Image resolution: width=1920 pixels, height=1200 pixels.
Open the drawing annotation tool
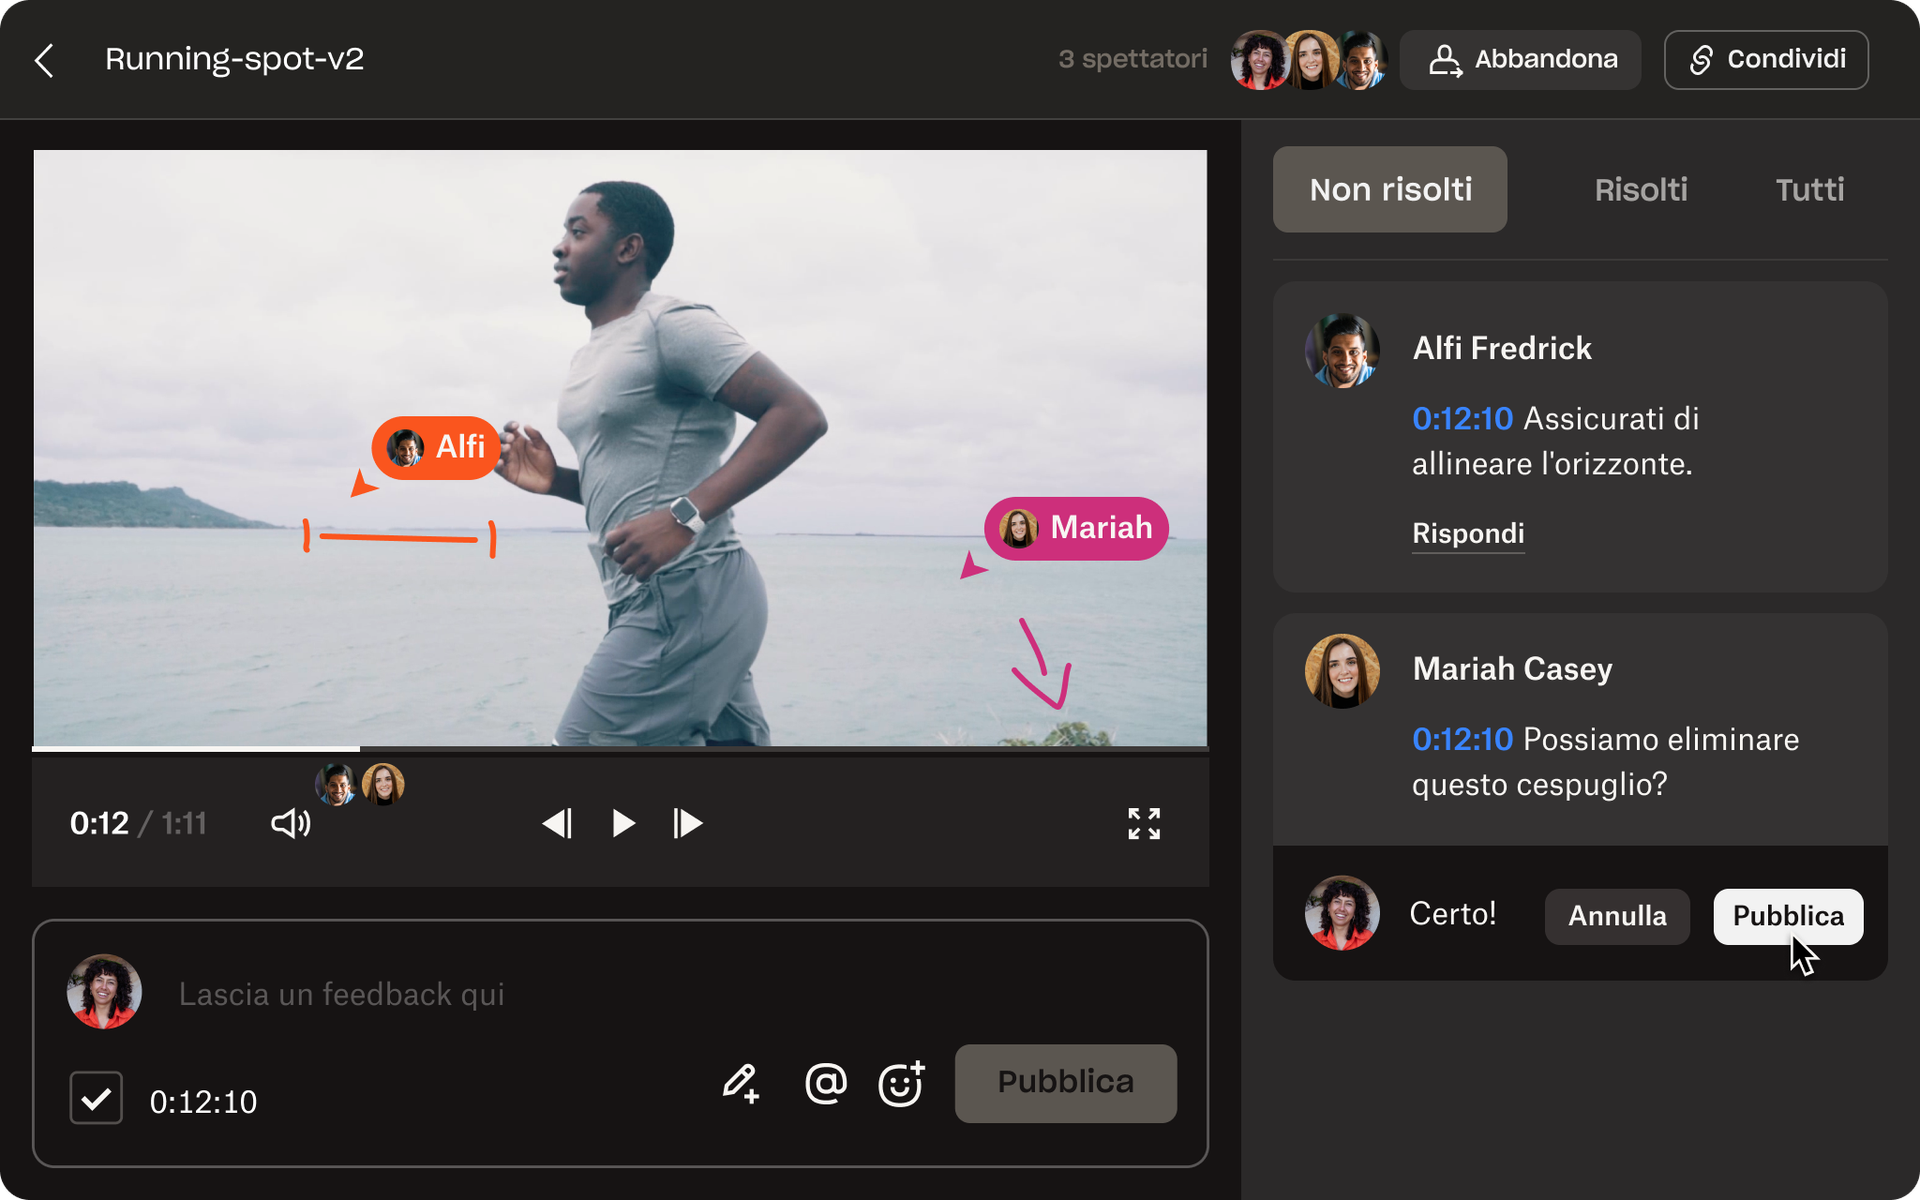click(x=741, y=1084)
